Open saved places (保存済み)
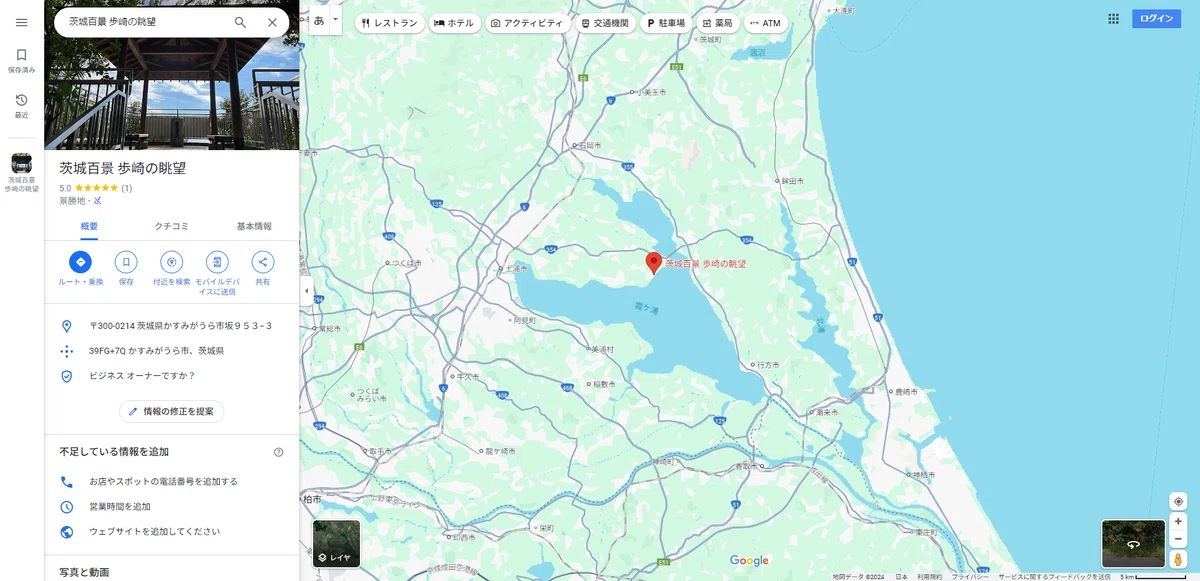Image resolution: width=1200 pixels, height=581 pixels. point(21,60)
